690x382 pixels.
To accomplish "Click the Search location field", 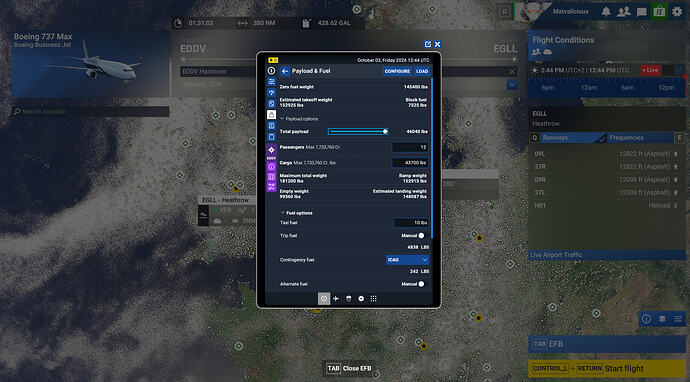I will (x=91, y=112).
